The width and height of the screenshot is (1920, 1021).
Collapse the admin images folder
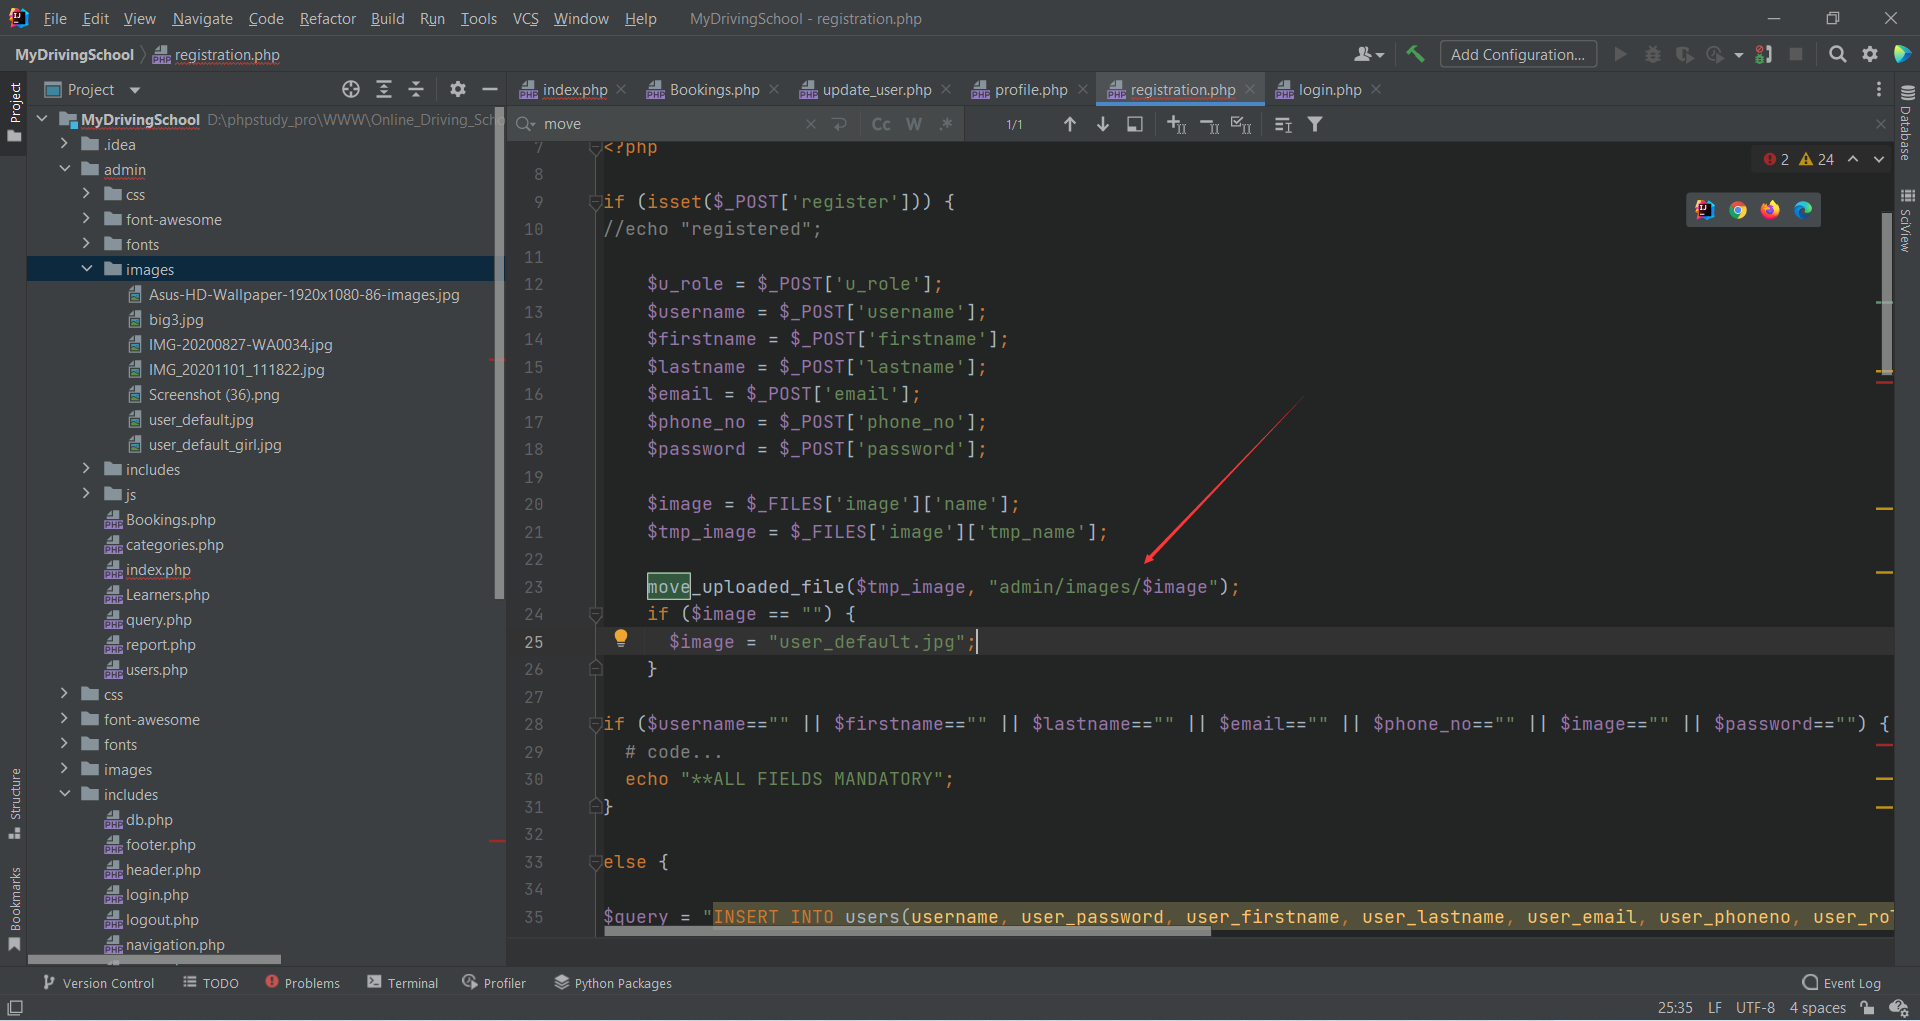87,269
